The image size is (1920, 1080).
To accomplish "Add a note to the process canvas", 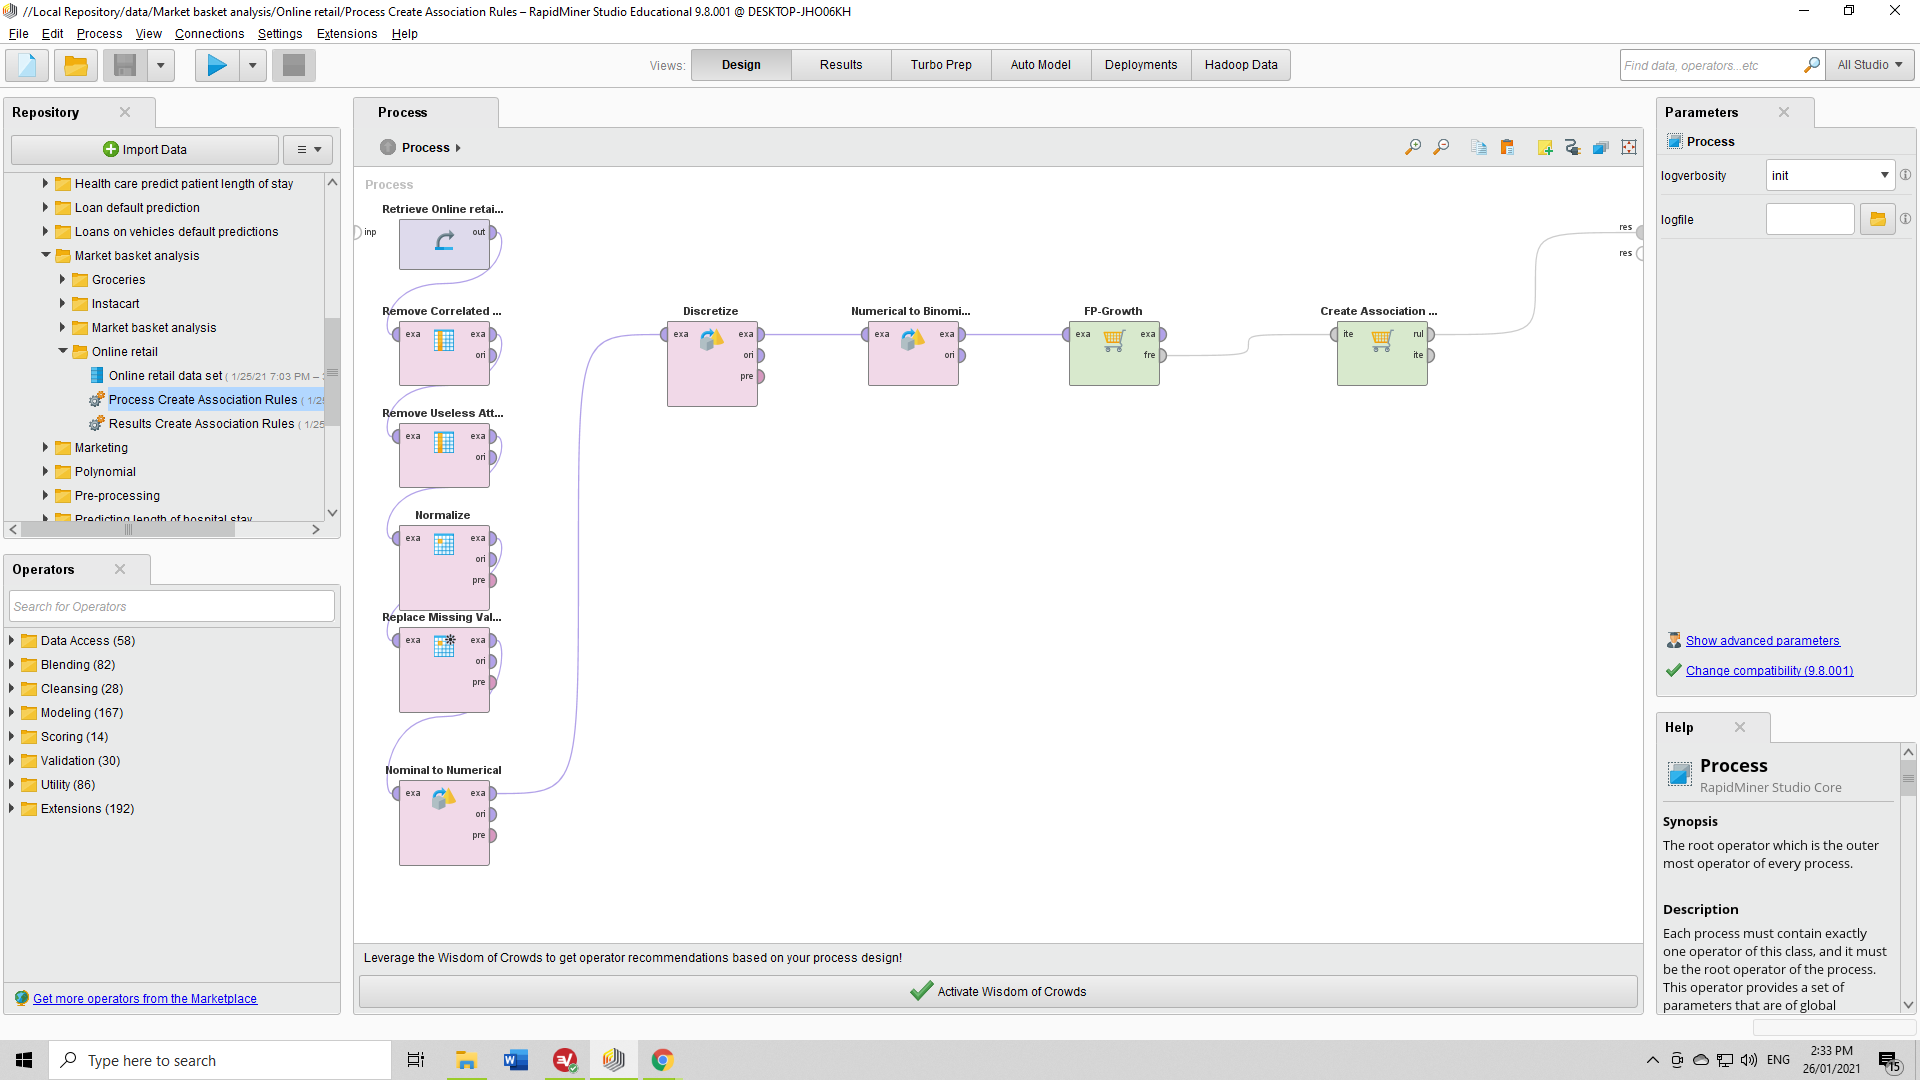I will pyautogui.click(x=1545, y=148).
